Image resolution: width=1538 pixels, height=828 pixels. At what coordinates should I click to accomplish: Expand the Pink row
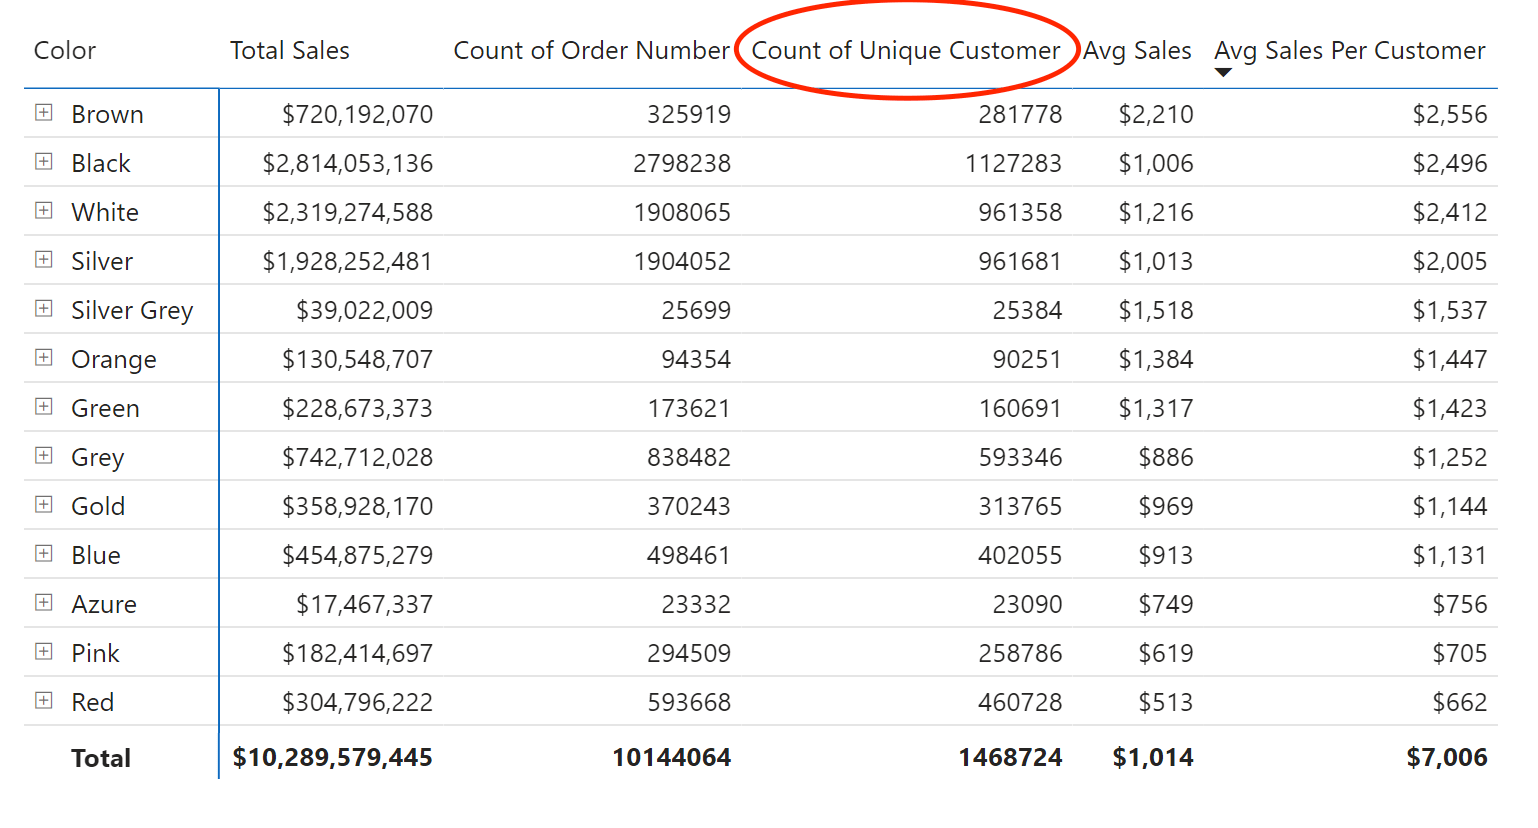click(43, 652)
